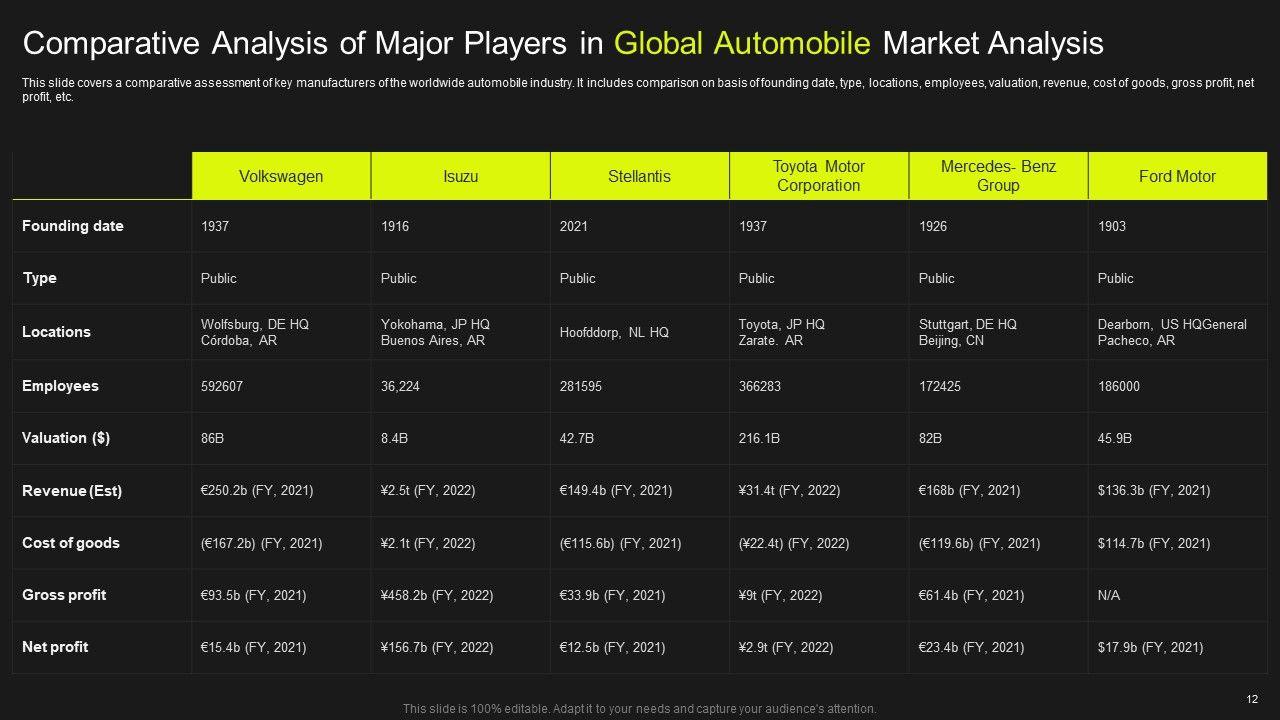The height and width of the screenshot is (720, 1280).
Task: Select Ford's N/A gross profit cell
Action: [x=1109, y=595]
